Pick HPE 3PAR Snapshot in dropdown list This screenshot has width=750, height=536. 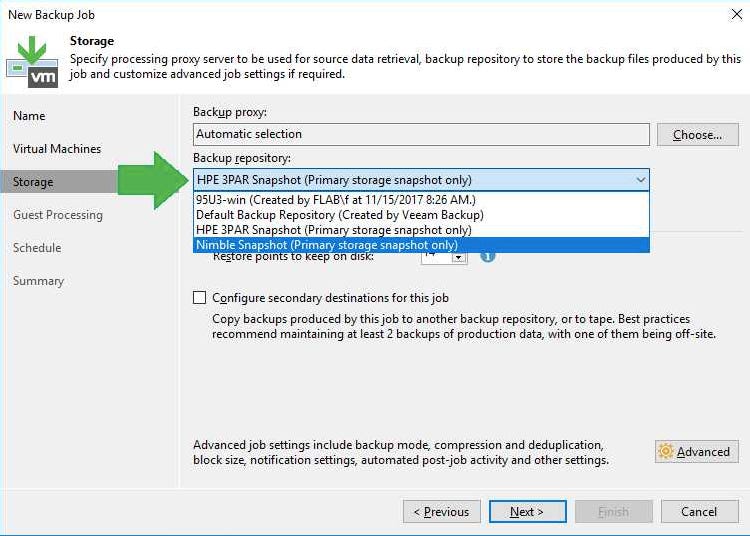tap(334, 229)
